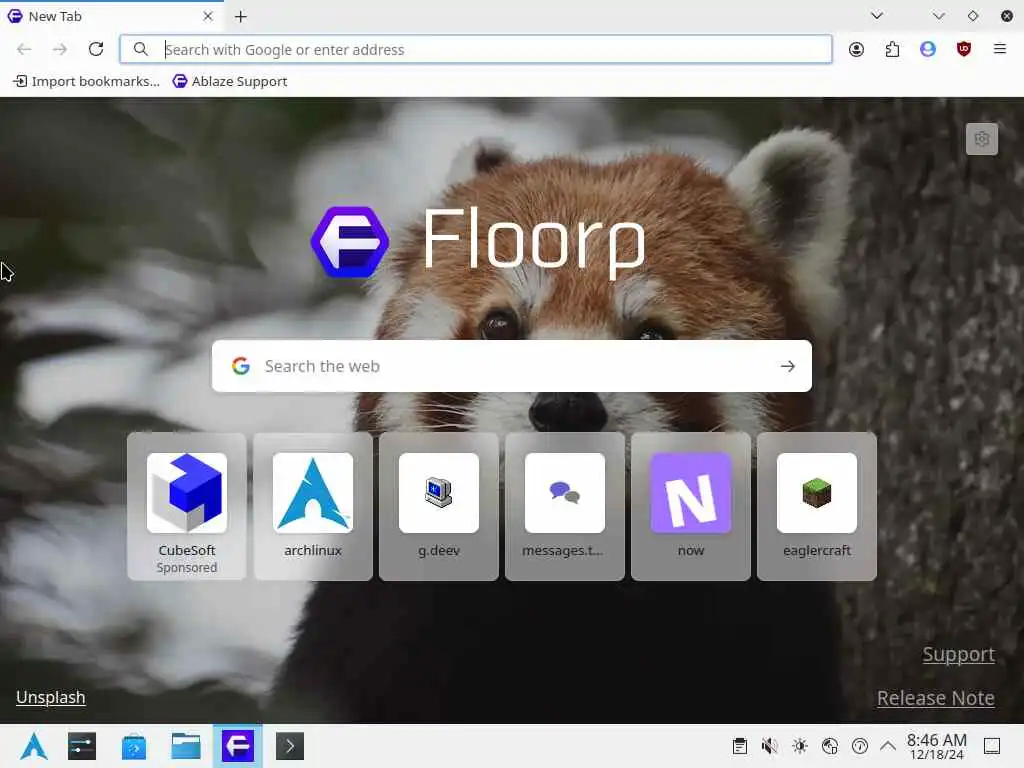Open the Release Note link
This screenshot has width=1024, height=768.
(x=936, y=698)
